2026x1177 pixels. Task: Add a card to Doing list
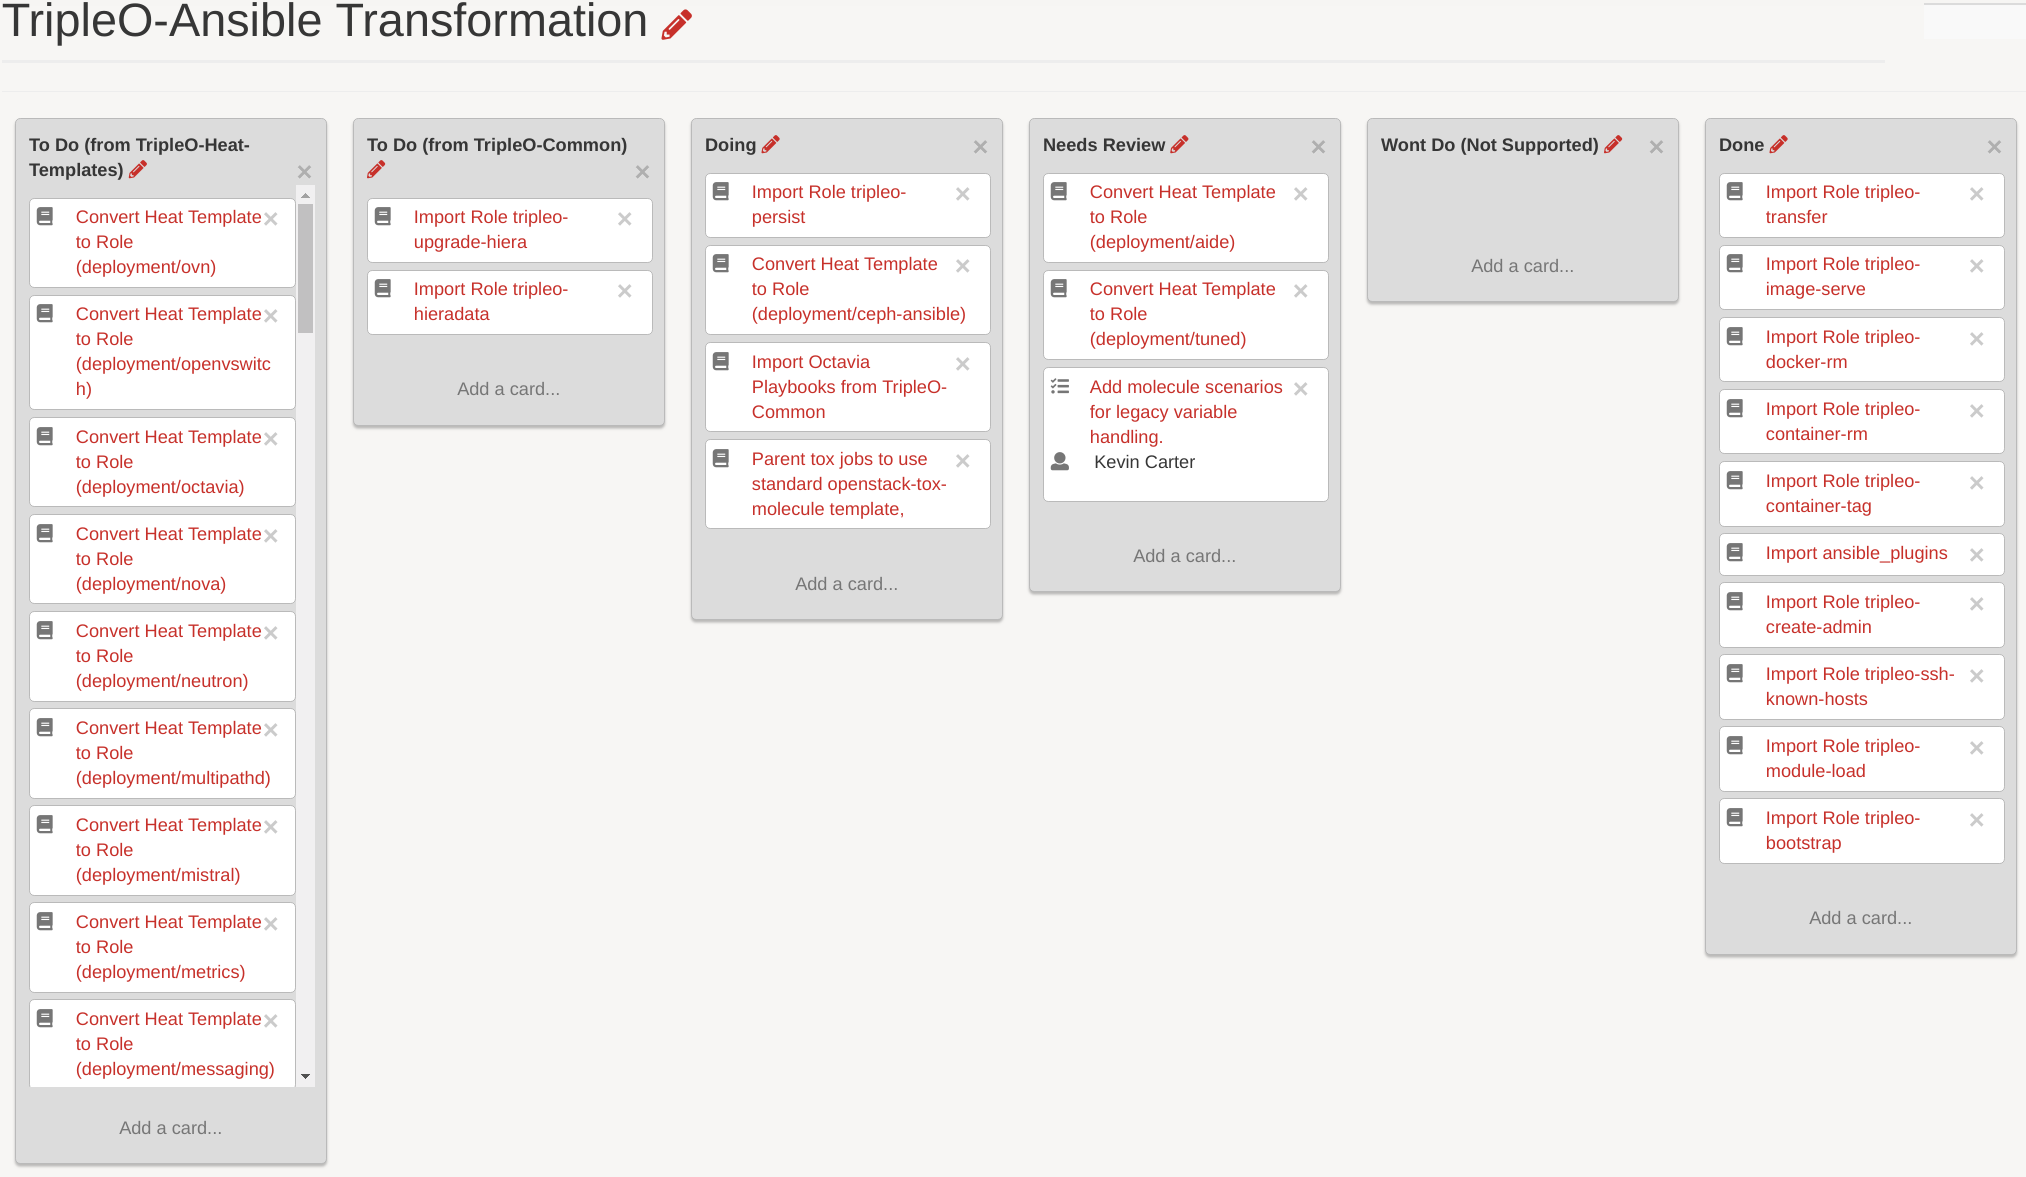(x=846, y=584)
